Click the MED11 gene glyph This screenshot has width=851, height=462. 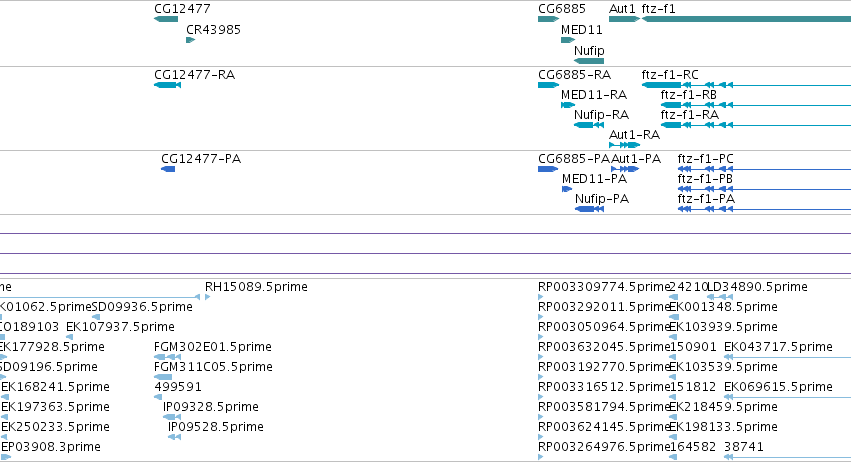(x=569, y=40)
